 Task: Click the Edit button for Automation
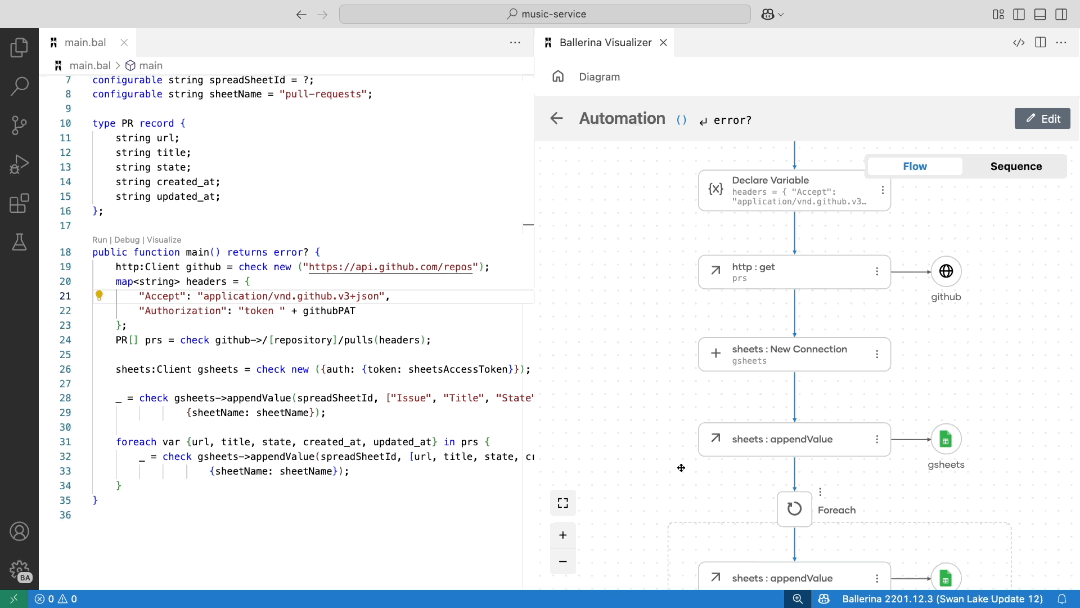click(x=1042, y=118)
